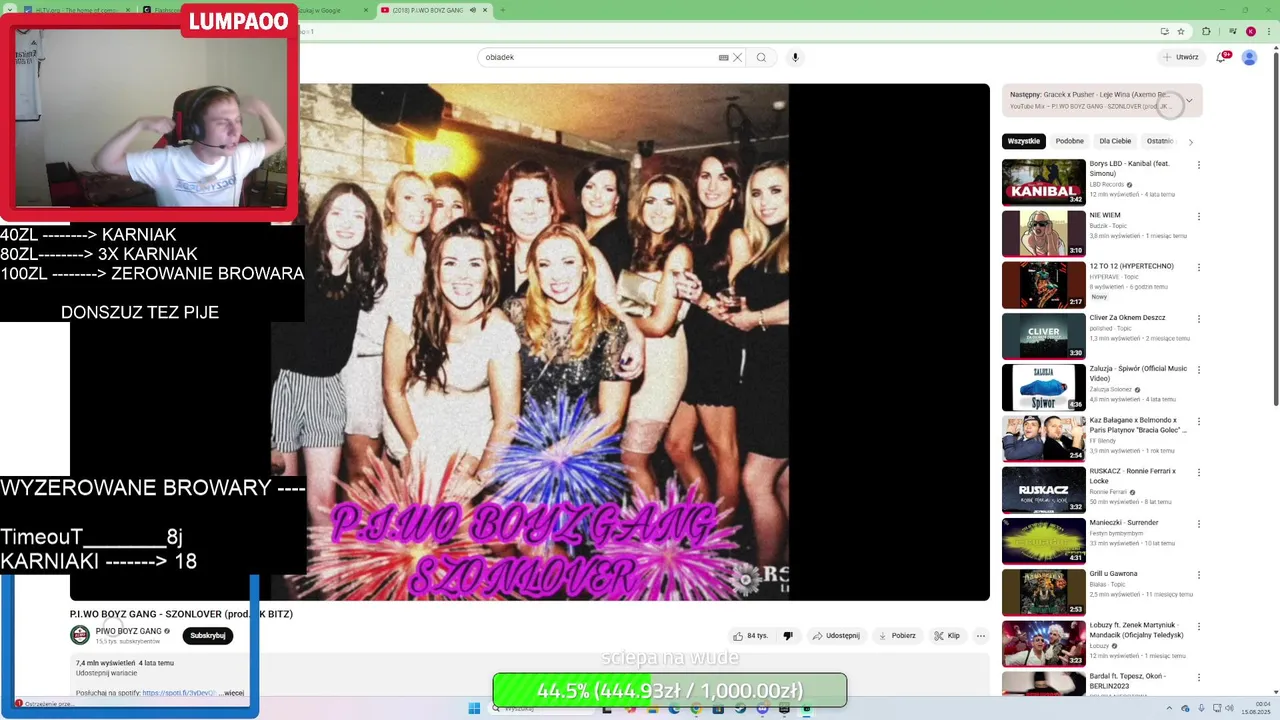This screenshot has width=1280, height=720.
Task: Open a new browser tab with plus
Action: (x=502, y=10)
